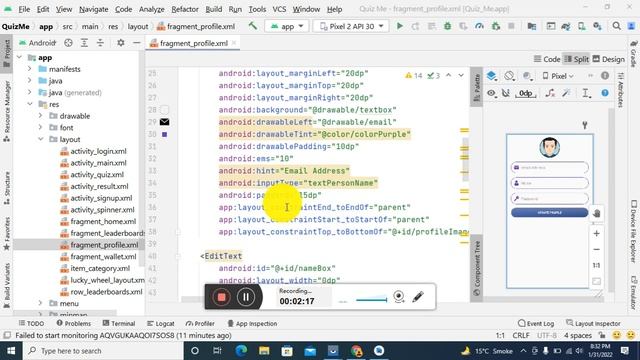Adjust the recorder volume slider
This screenshot has height=360, width=640.
371,300
